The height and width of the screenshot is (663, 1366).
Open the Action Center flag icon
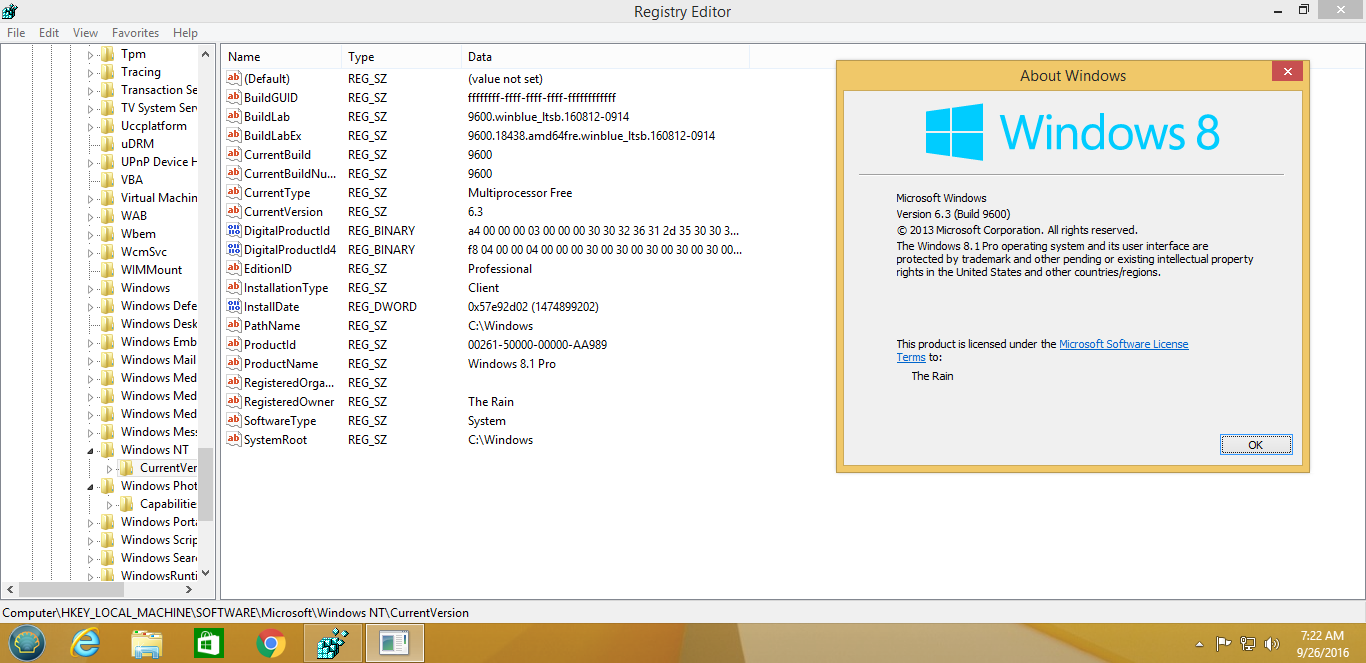(1223, 643)
